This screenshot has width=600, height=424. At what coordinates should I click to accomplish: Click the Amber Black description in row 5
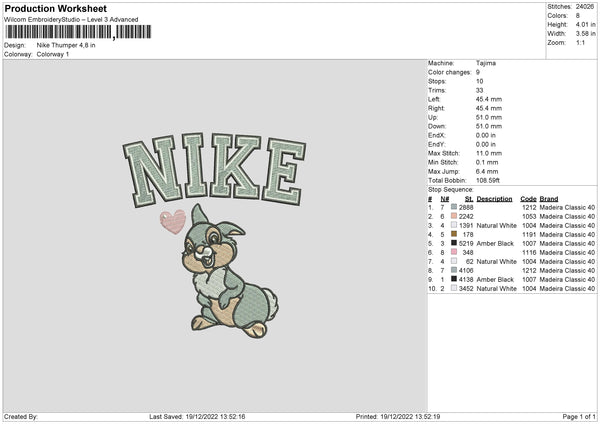495,243
